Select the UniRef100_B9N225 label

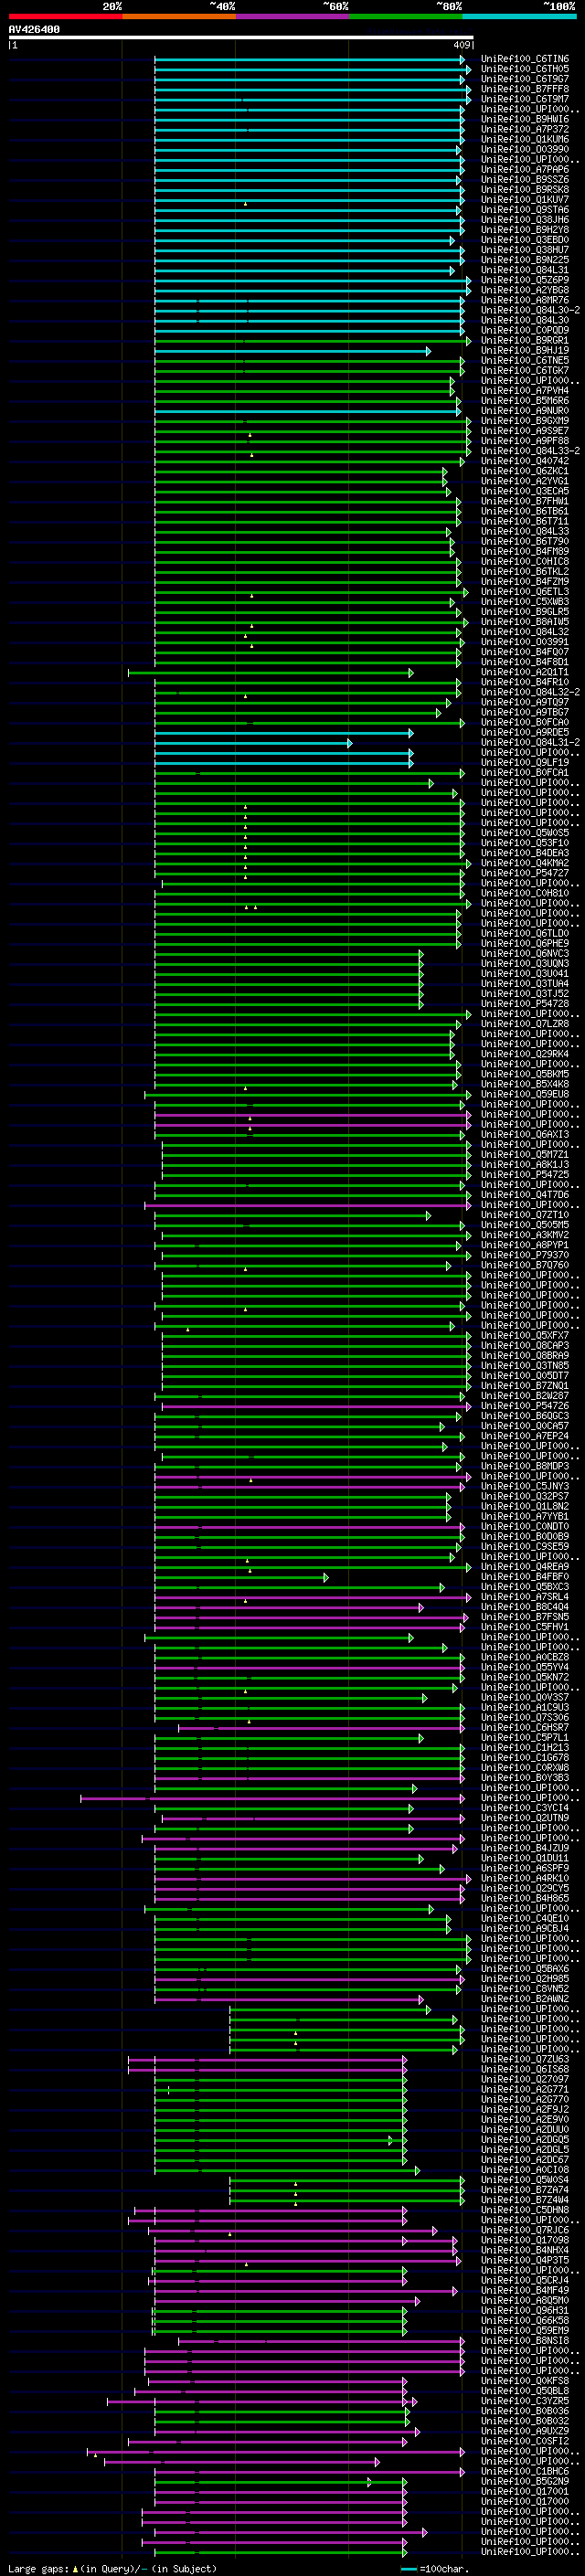pos(525,260)
